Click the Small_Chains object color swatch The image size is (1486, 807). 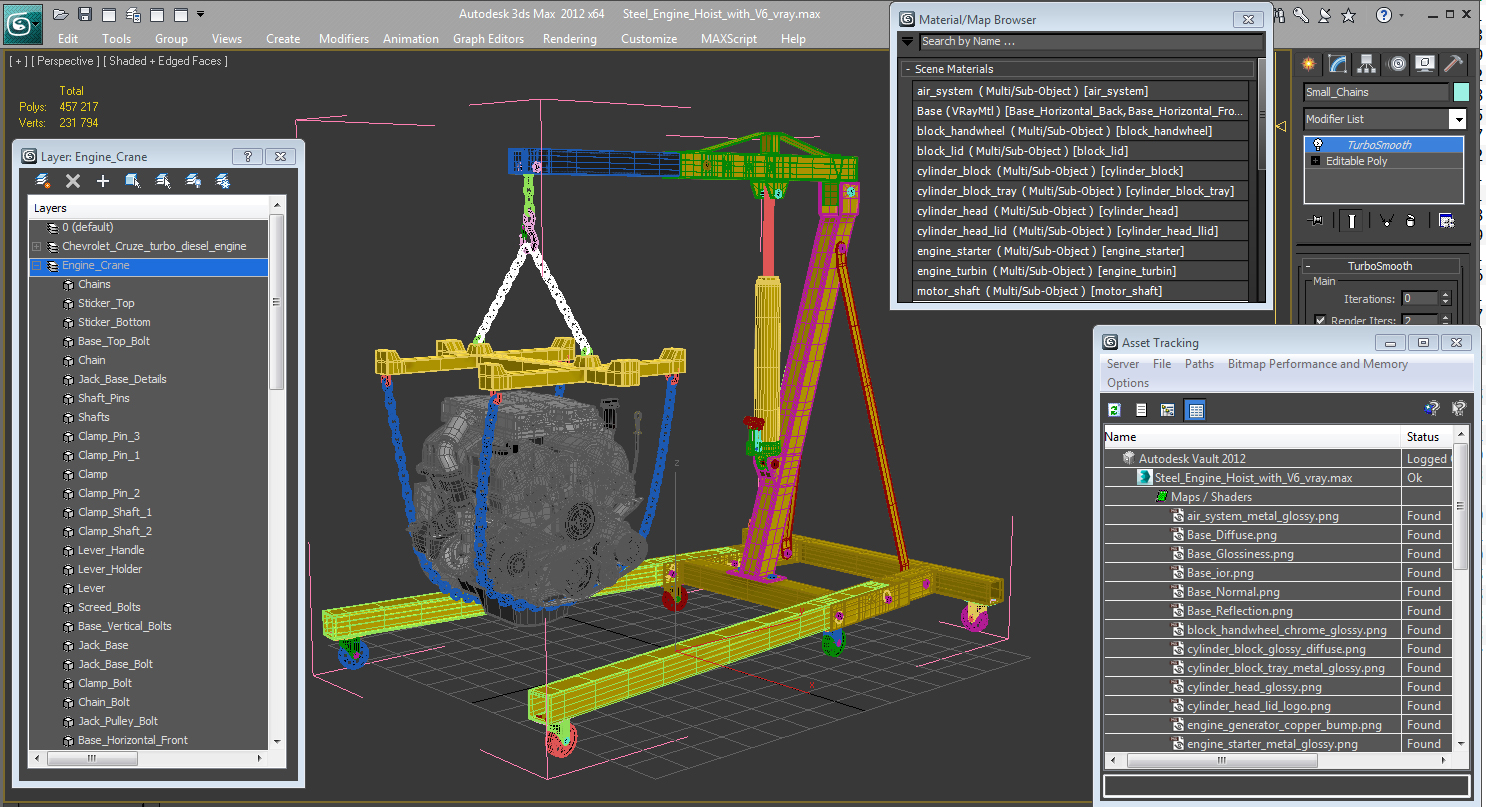[1461, 92]
